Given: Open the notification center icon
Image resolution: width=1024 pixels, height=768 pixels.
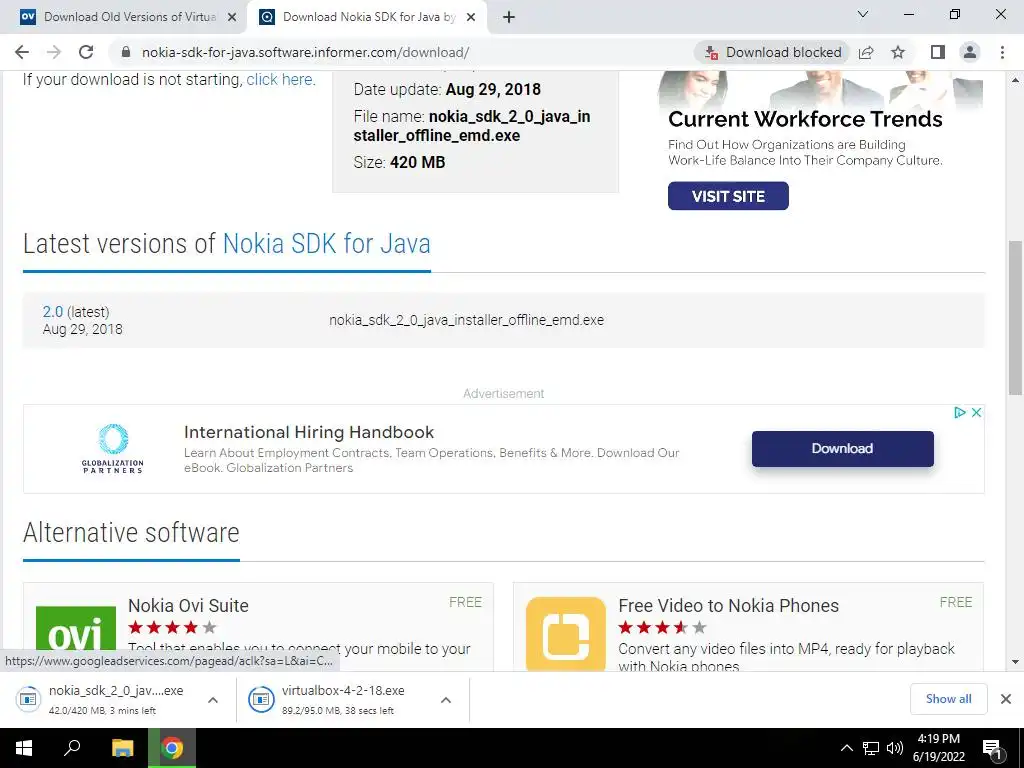Looking at the screenshot, I should pos(993,748).
